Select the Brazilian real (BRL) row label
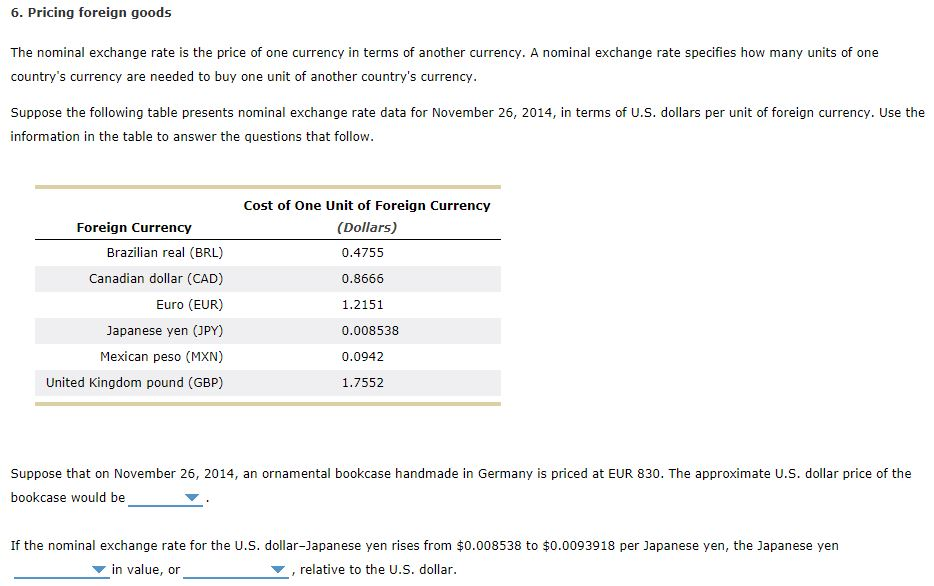934x586 pixels. pyautogui.click(x=164, y=253)
